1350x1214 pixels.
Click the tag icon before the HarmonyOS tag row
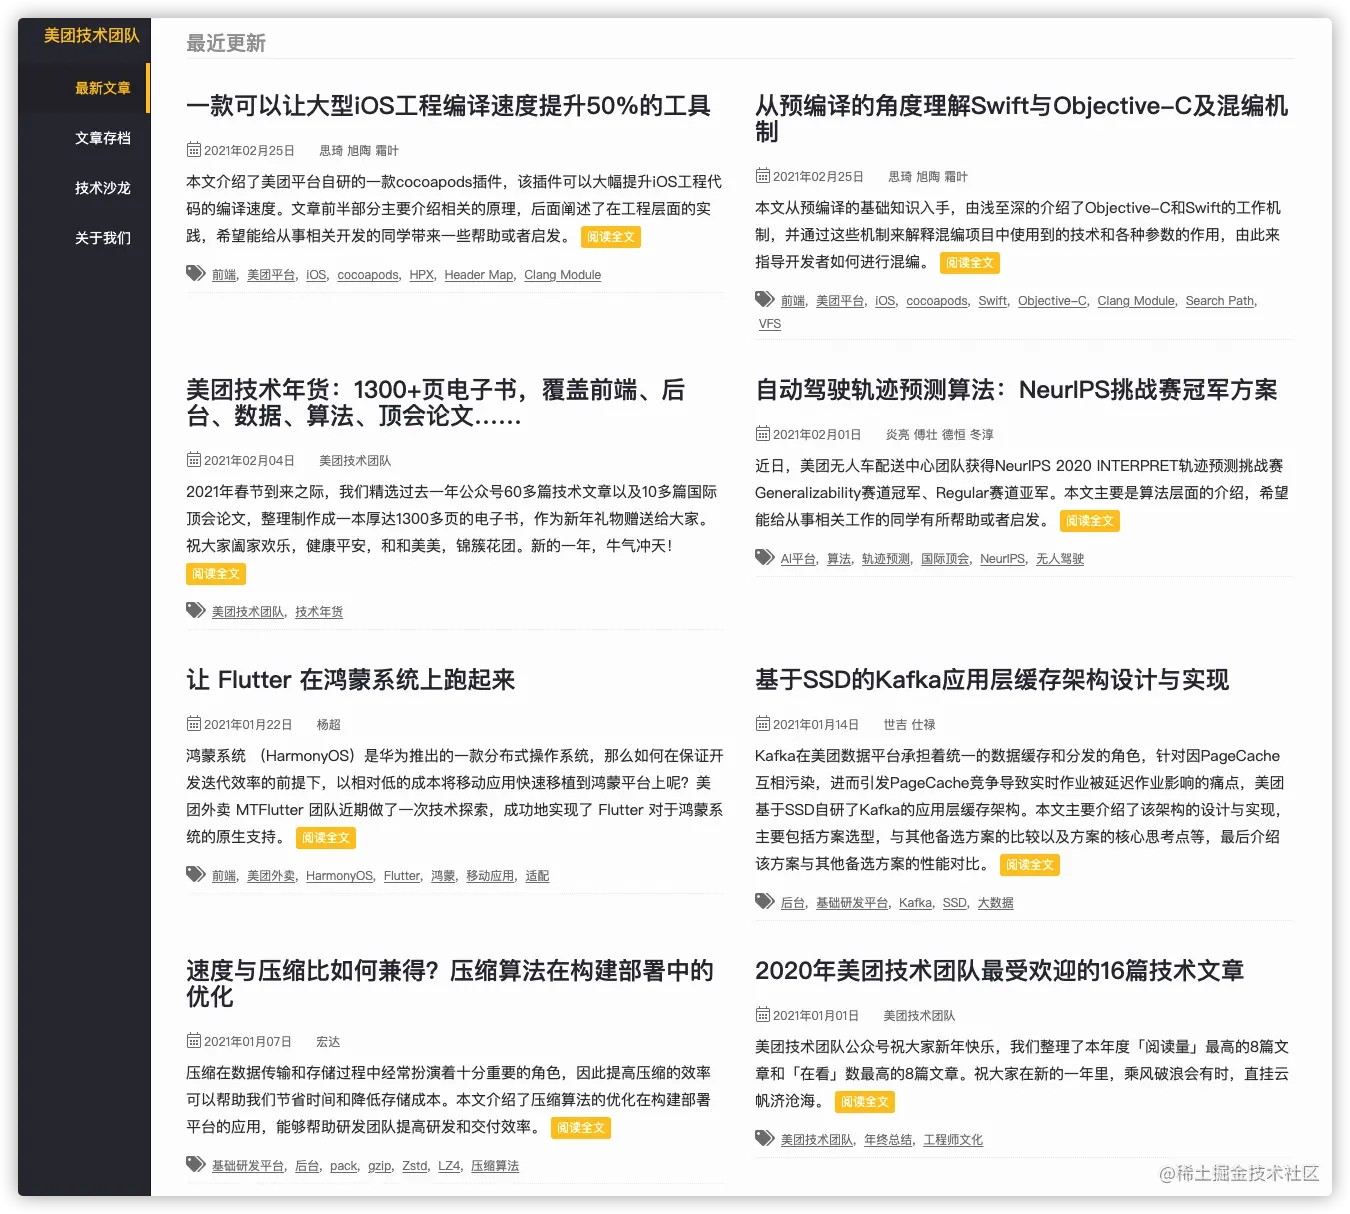coord(196,874)
